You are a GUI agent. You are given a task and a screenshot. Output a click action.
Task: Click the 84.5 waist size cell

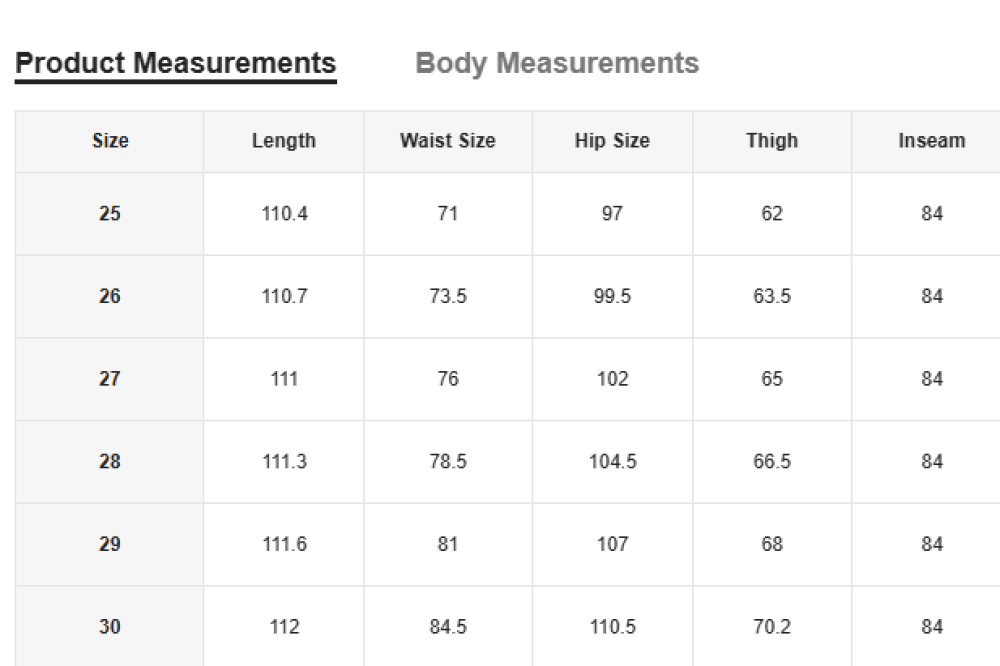[448, 627]
